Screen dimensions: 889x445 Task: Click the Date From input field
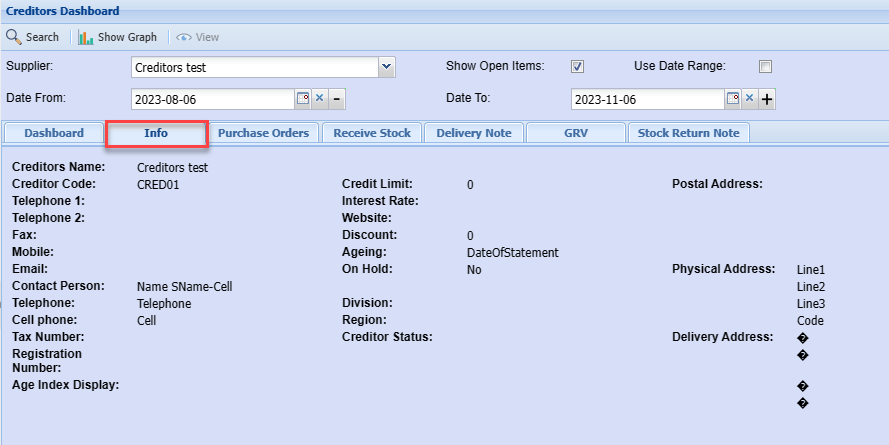pyautogui.click(x=212, y=99)
